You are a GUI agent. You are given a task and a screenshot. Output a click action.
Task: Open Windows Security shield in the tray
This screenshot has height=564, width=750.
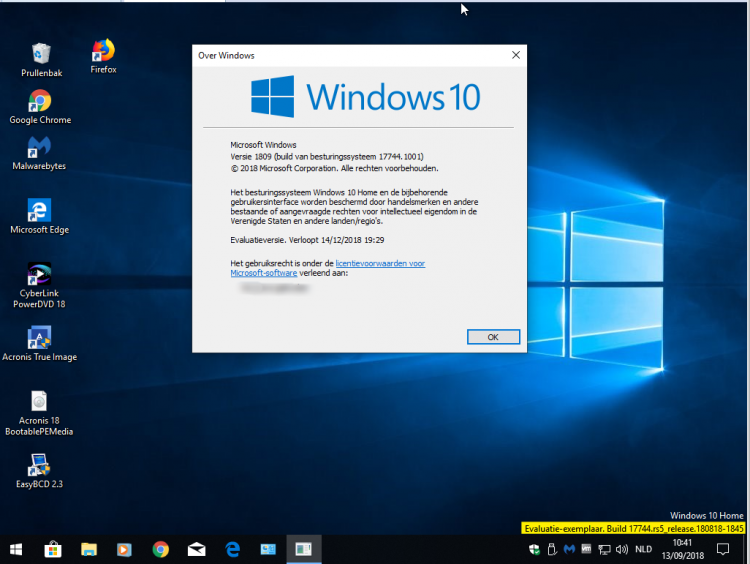pyautogui.click(x=535, y=549)
